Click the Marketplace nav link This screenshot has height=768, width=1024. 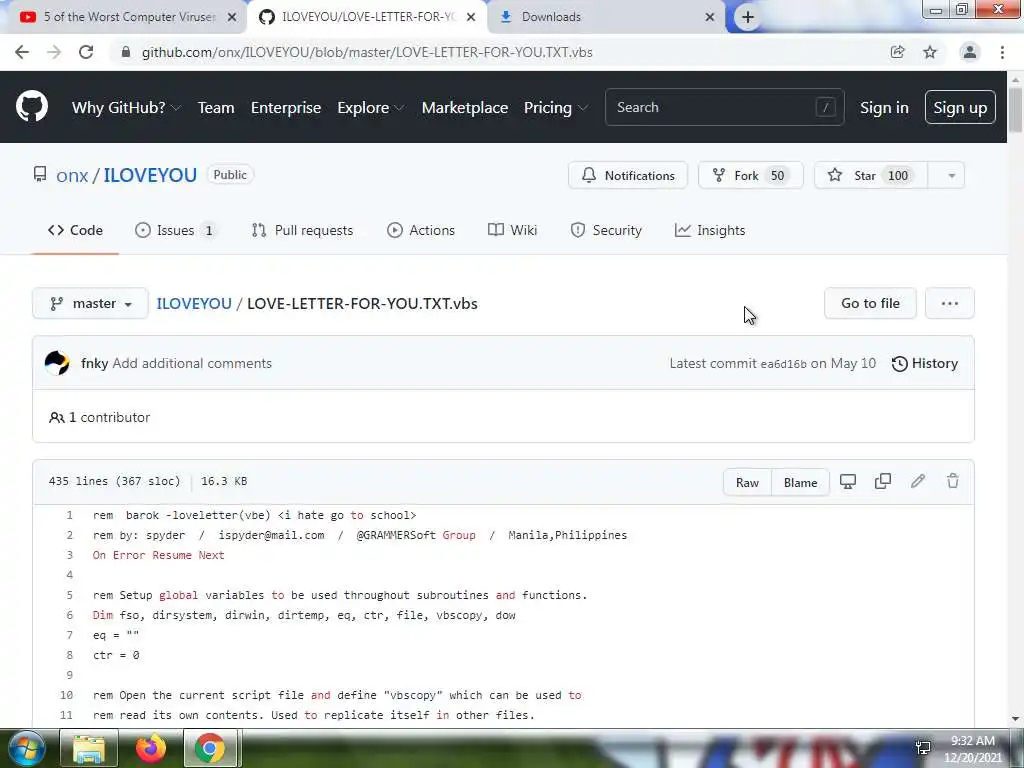click(465, 108)
